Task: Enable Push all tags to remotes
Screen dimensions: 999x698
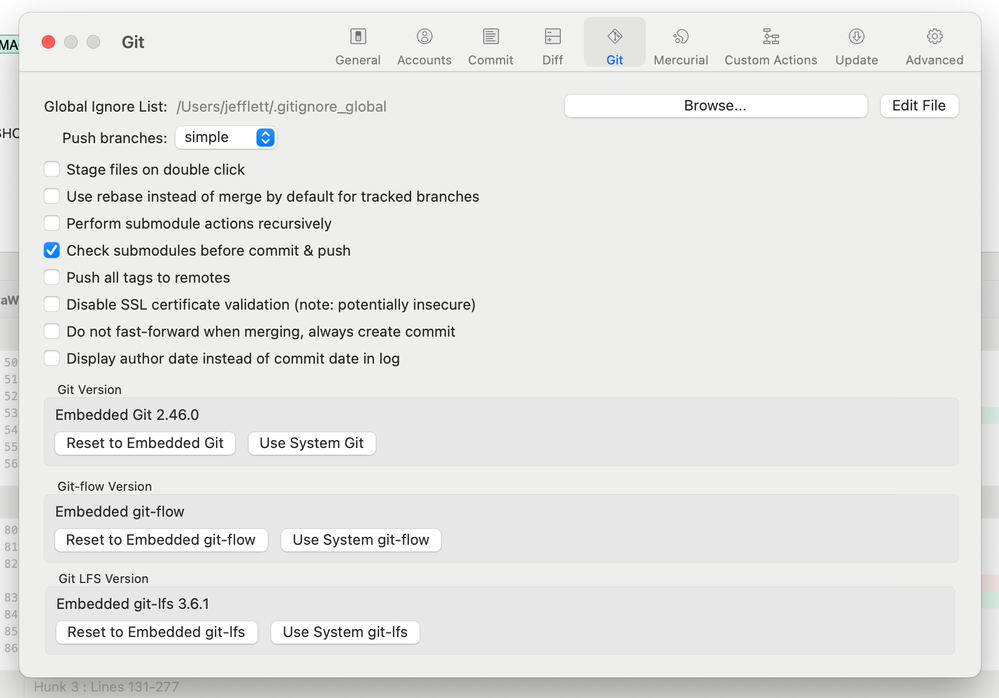Action: coord(52,278)
